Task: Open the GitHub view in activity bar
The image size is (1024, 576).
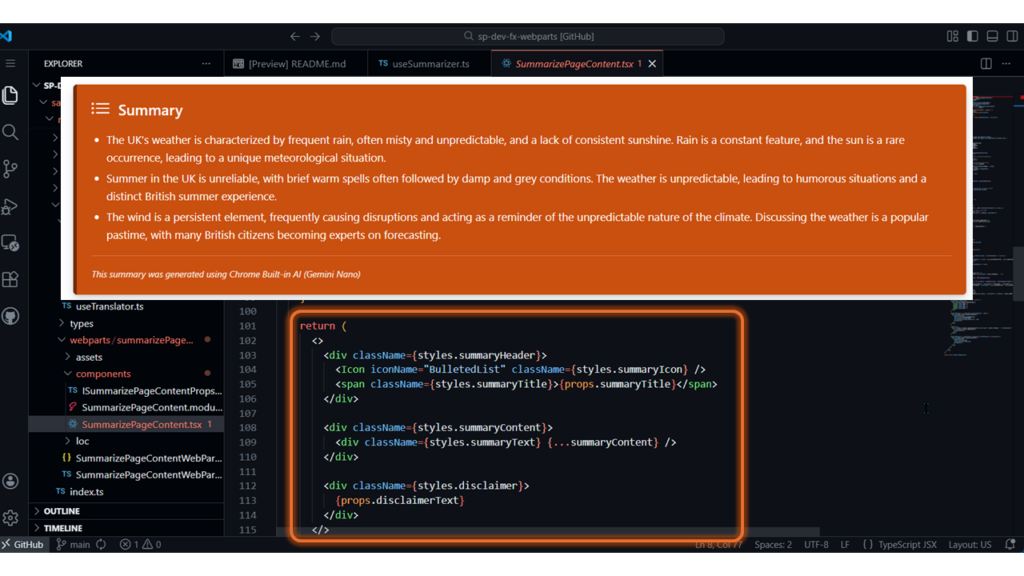Action: [11, 317]
